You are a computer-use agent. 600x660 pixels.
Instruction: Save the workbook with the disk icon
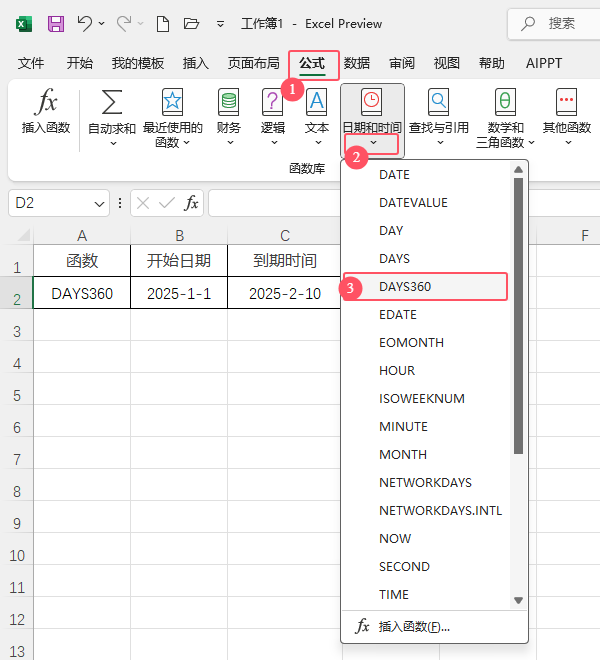click(56, 24)
